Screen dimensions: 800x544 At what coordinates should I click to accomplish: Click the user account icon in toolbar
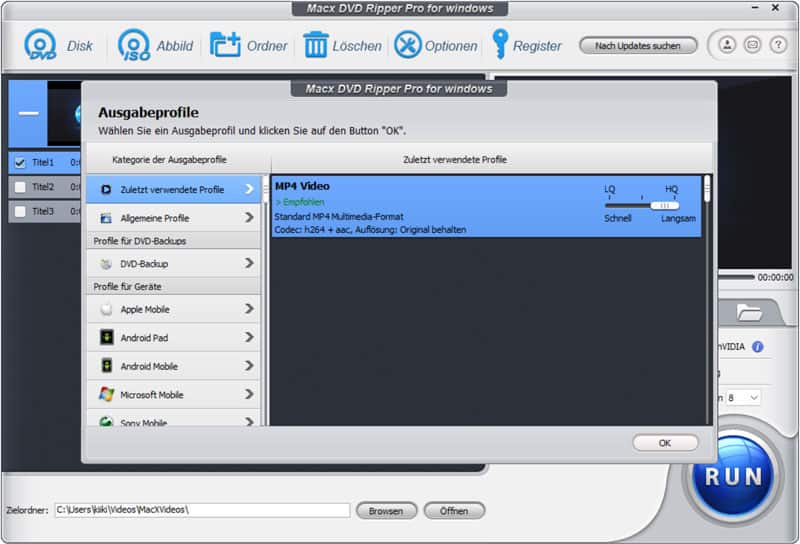click(x=727, y=45)
